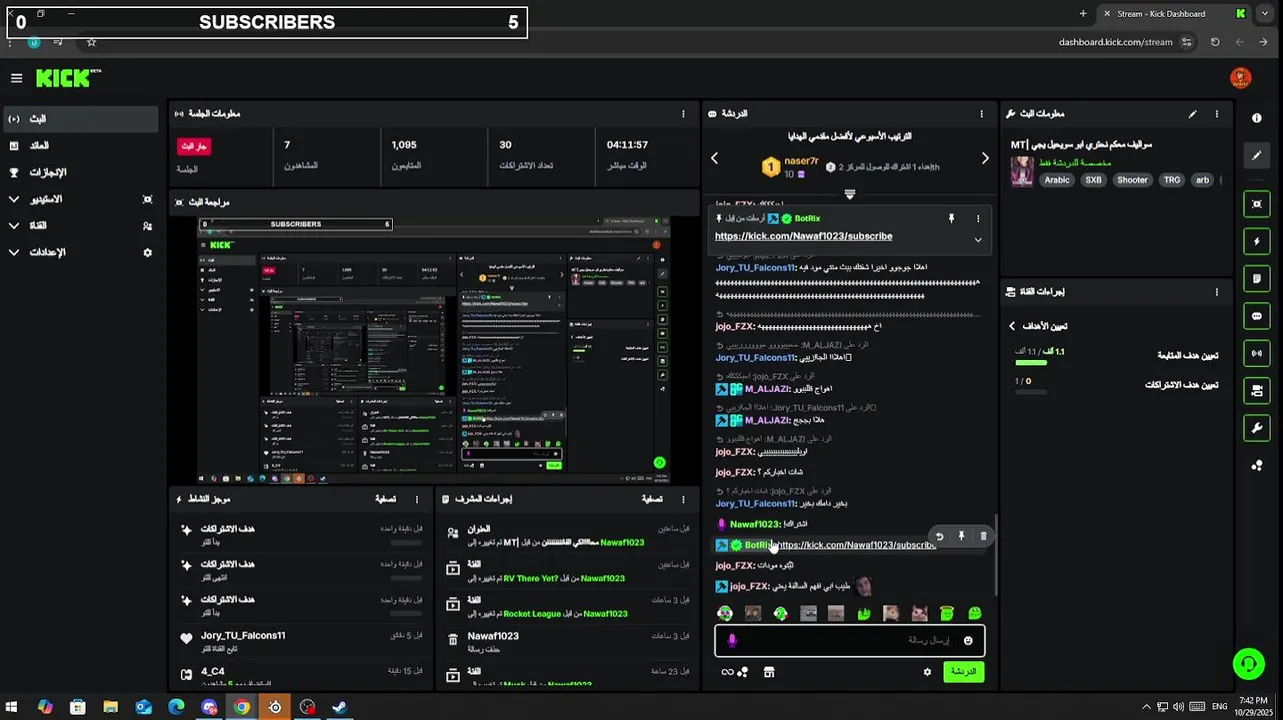The height and width of the screenshot is (720, 1283).
Task: Open the emoji picker in chat input
Action: tap(968, 640)
